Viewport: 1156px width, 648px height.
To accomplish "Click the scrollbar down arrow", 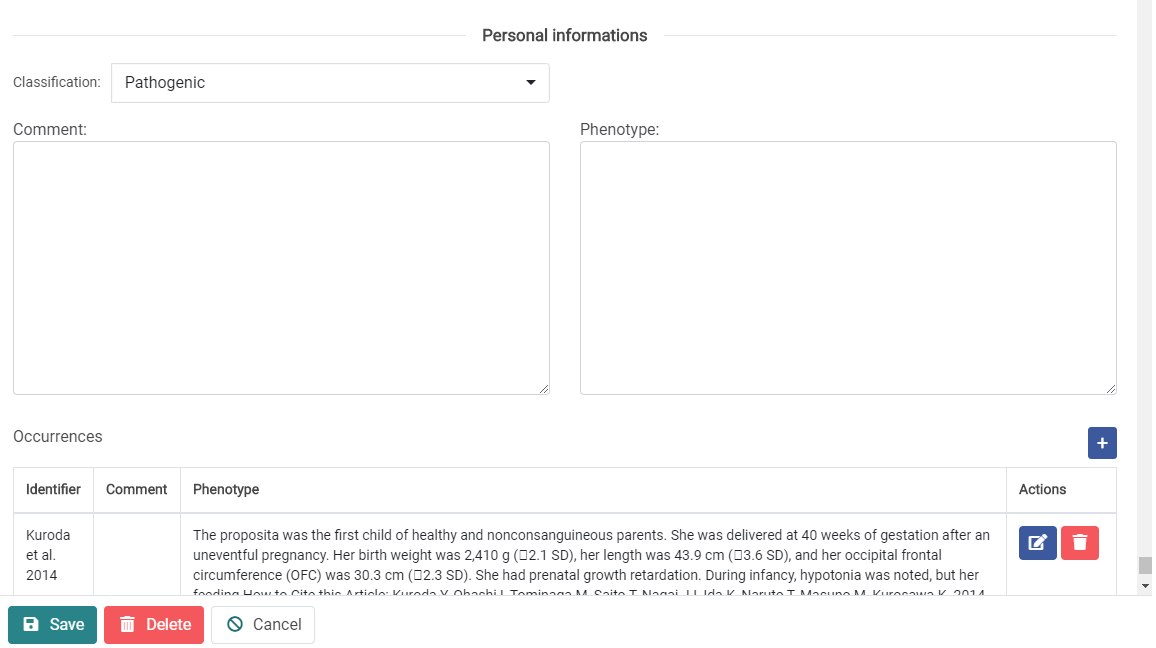I will click(1145, 585).
